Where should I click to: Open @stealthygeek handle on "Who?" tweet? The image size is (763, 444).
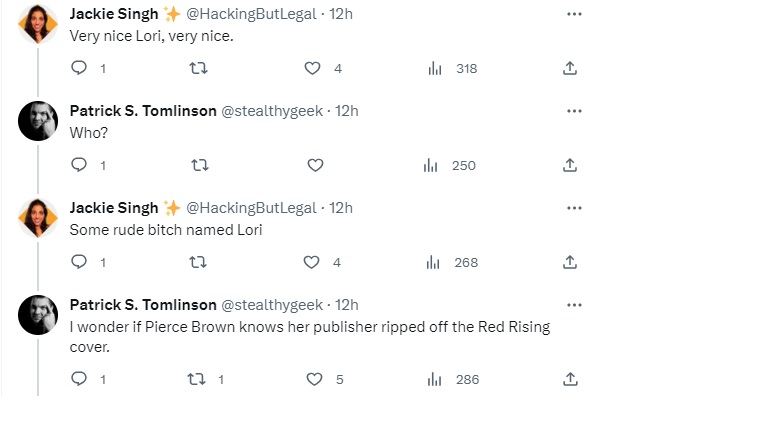271,111
